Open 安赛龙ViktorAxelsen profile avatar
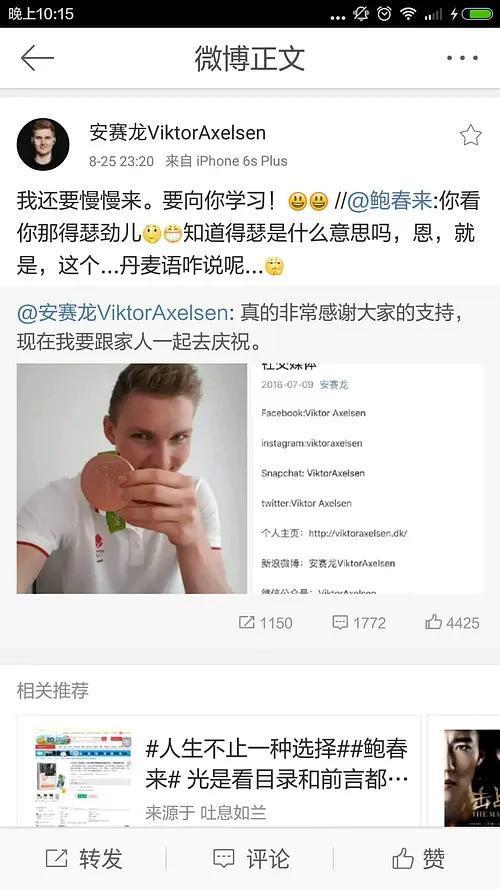Image resolution: width=500 pixels, height=889 pixels. (x=43, y=145)
